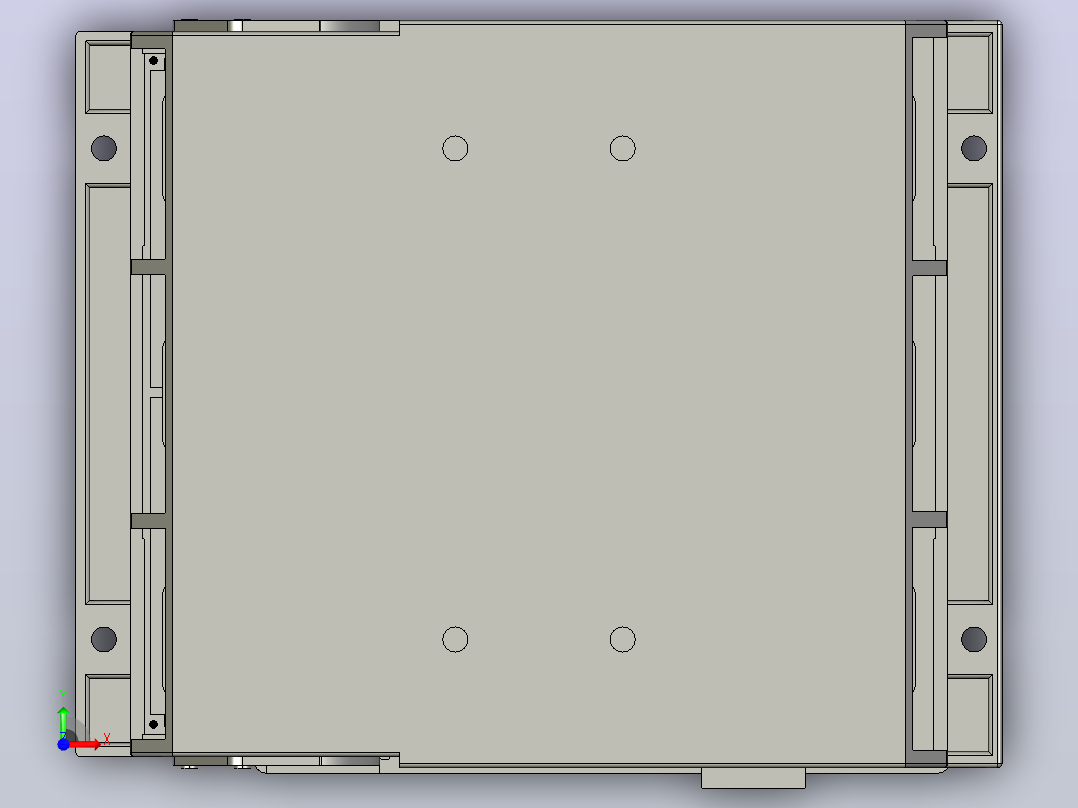Pick the lower dark mounting hole on right flange
The width and height of the screenshot is (1078, 808).
coord(974,639)
